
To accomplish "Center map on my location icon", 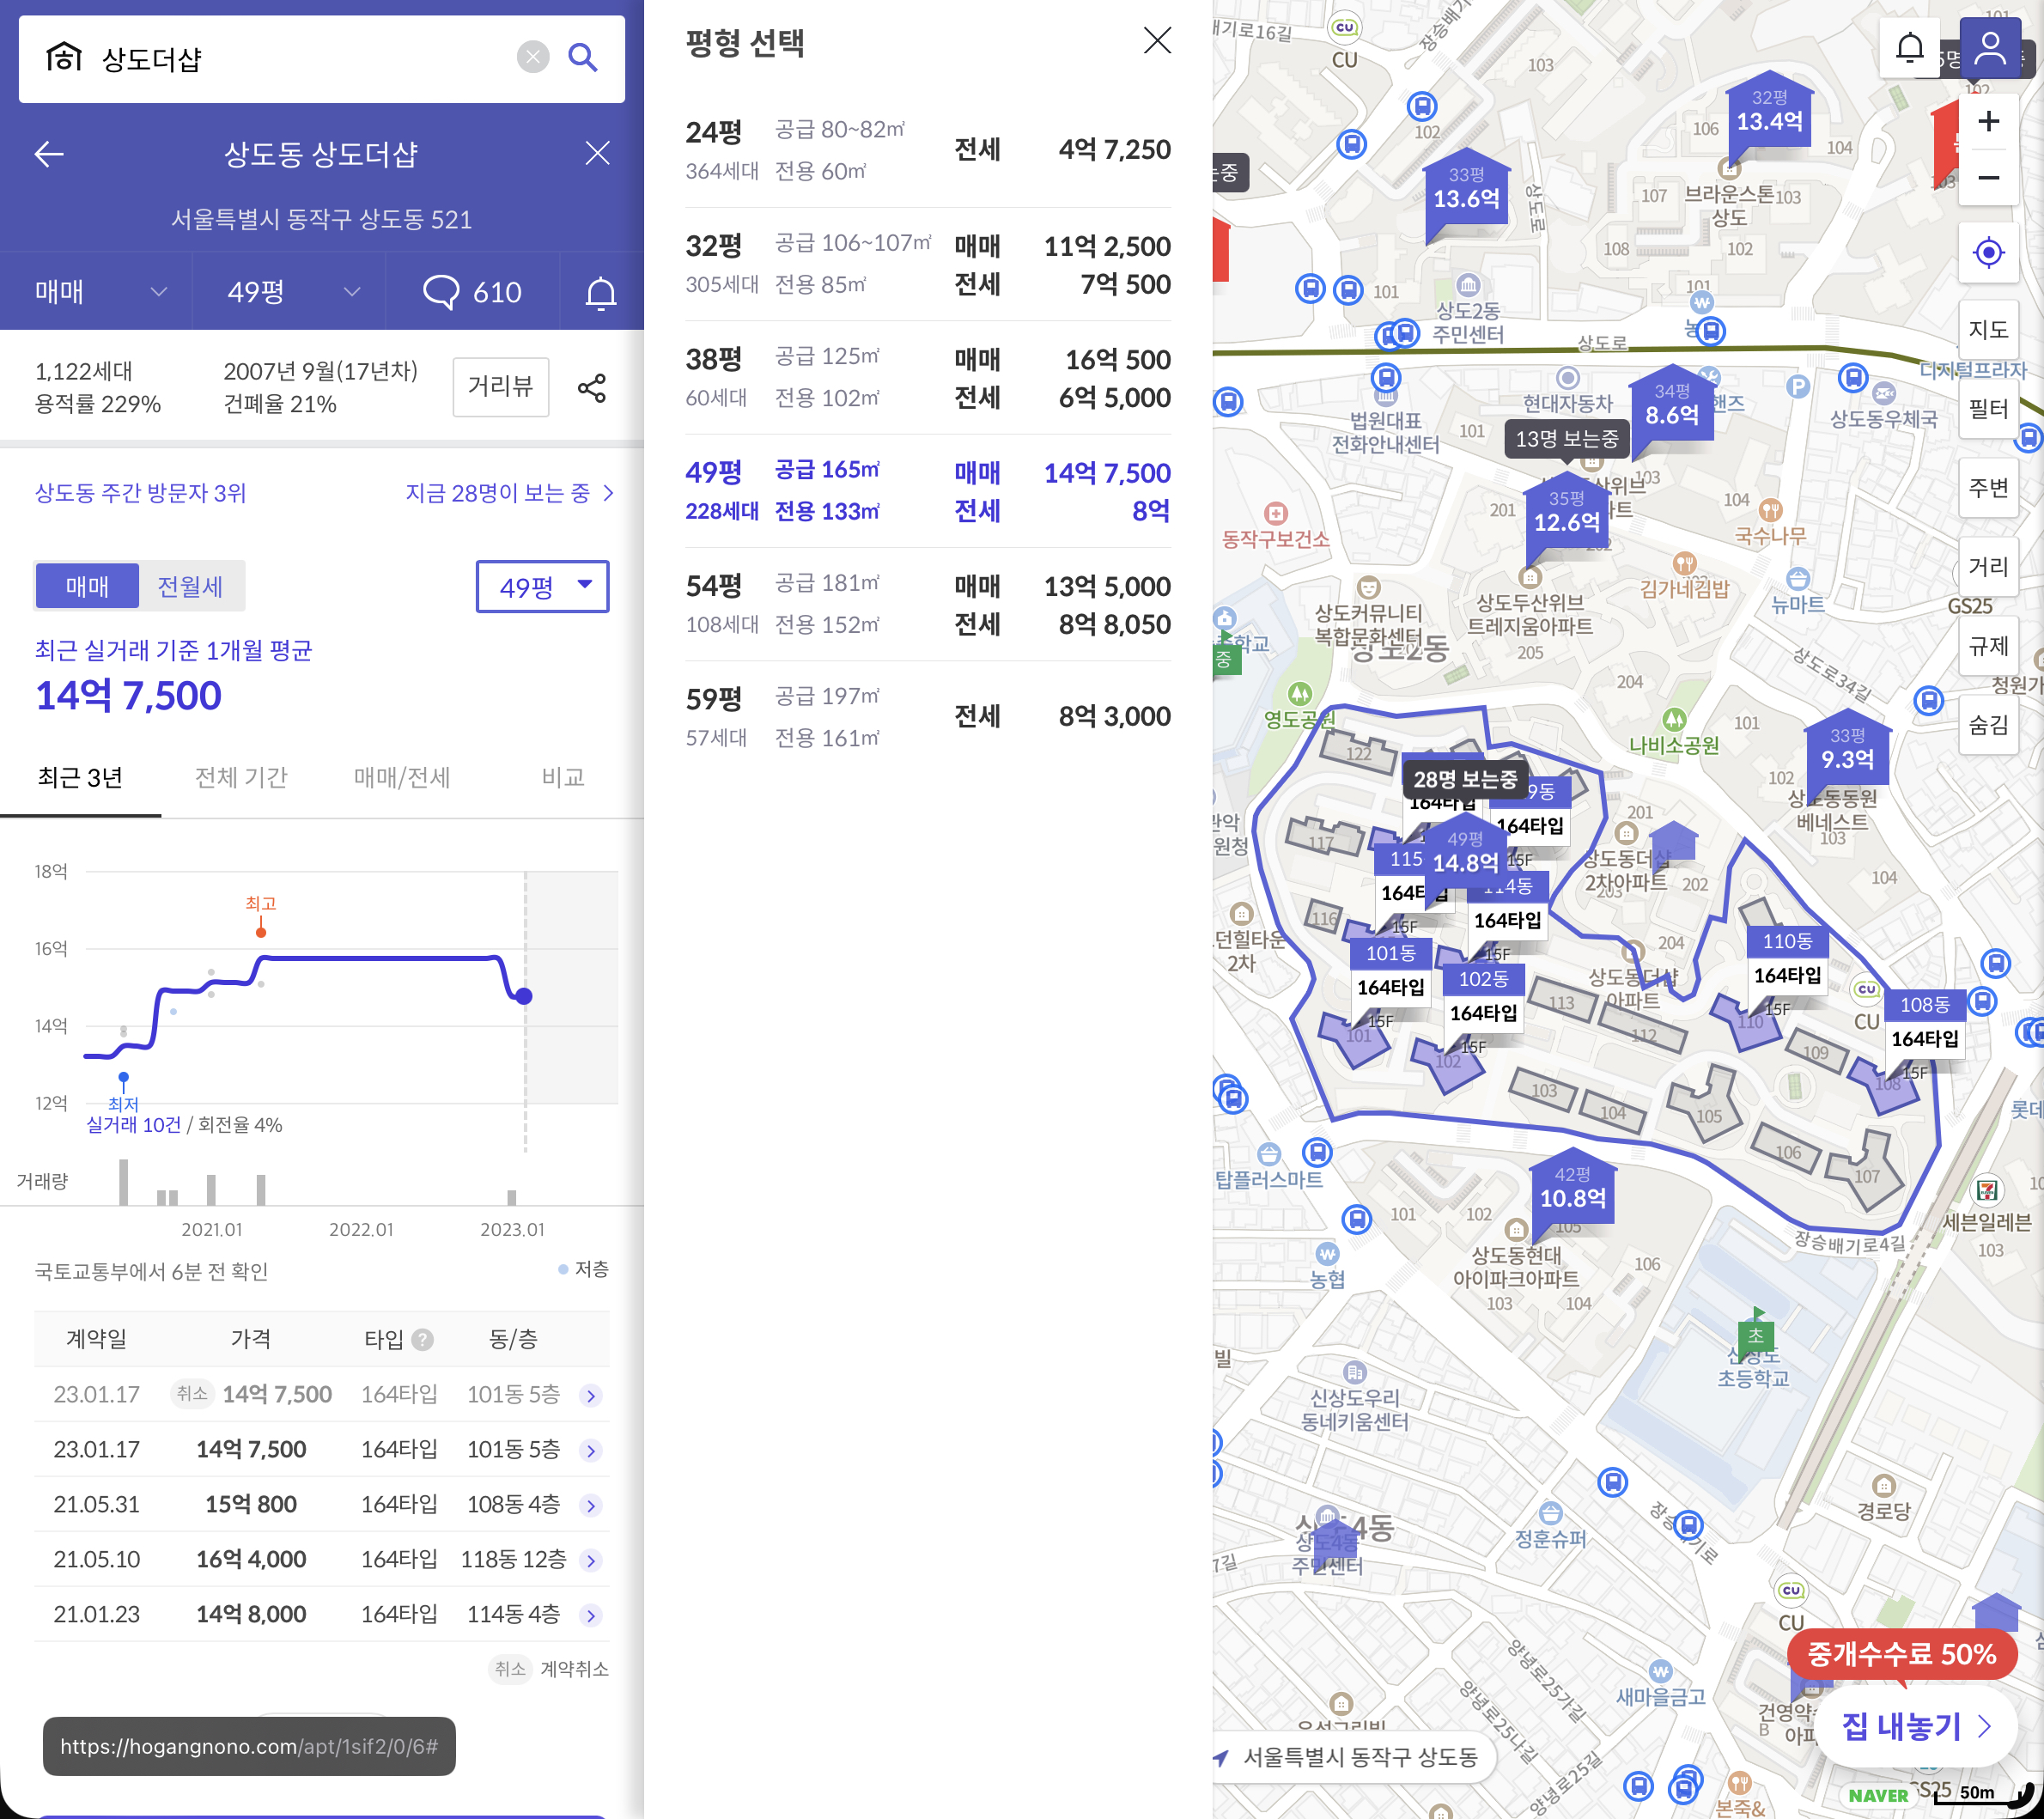I will (x=1989, y=252).
